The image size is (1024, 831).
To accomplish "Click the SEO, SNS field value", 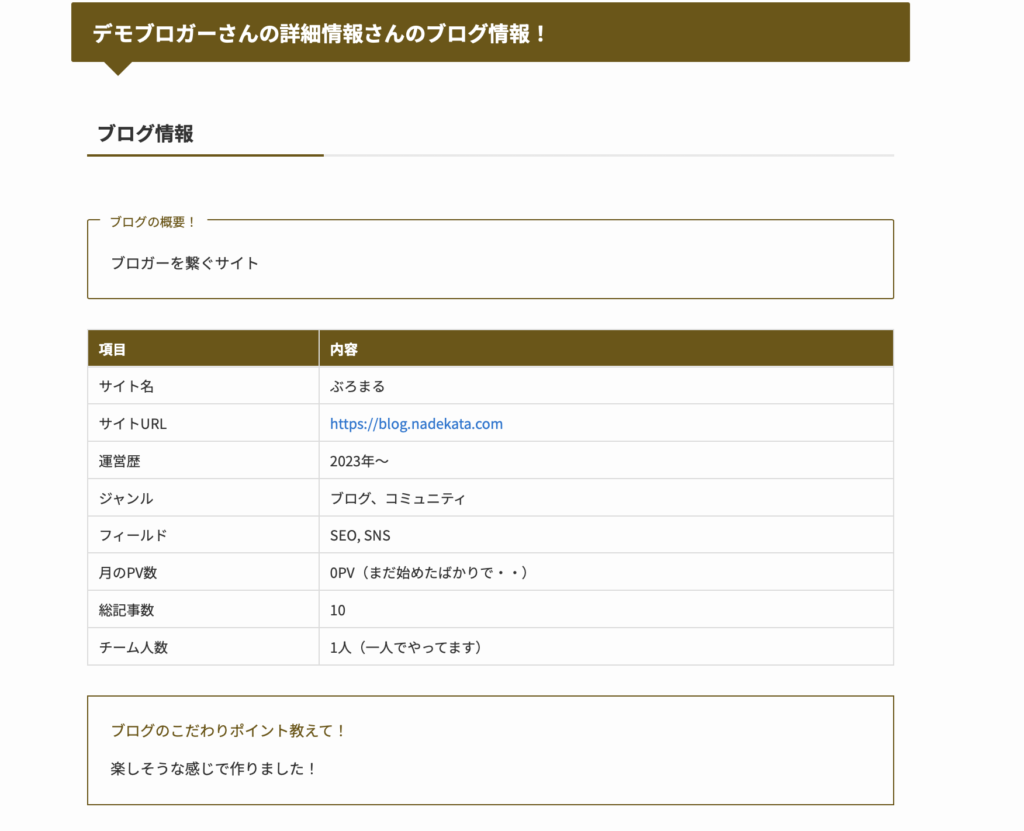I will pyautogui.click(x=360, y=536).
